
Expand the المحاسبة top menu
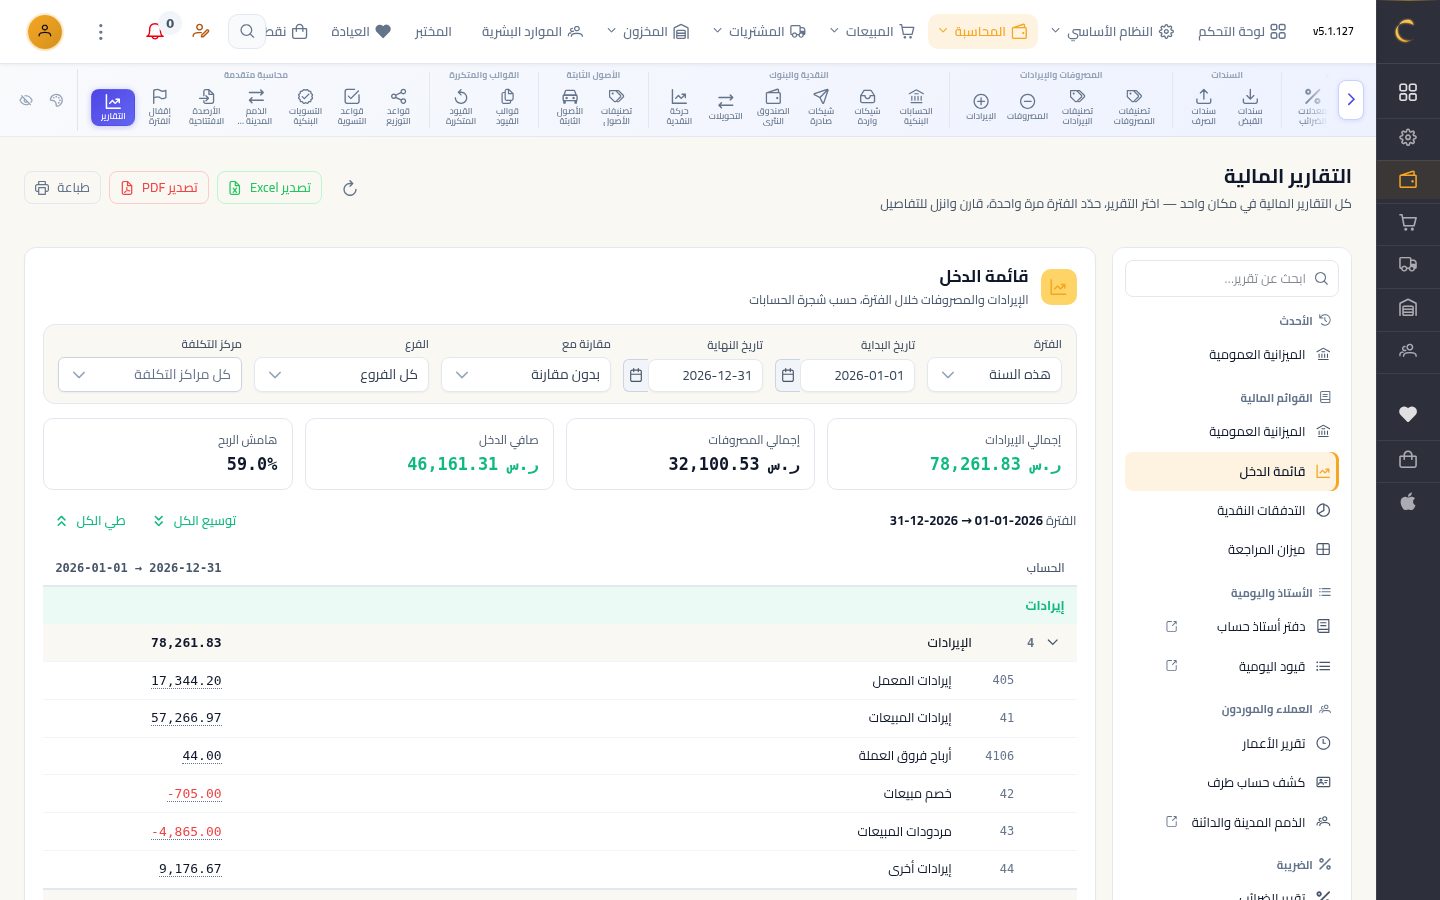click(x=982, y=32)
